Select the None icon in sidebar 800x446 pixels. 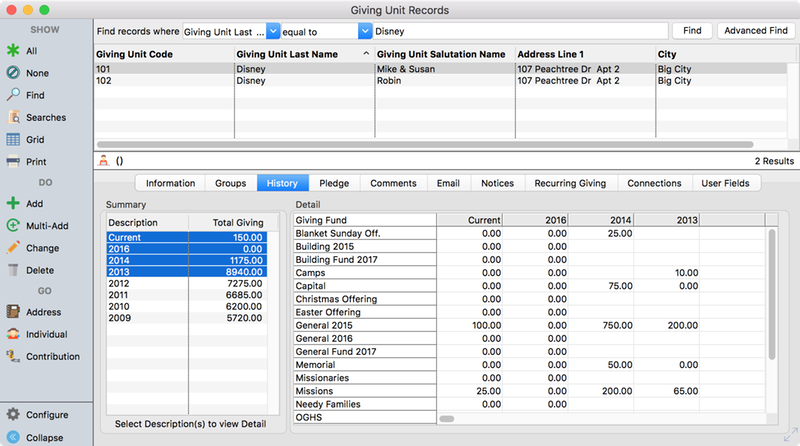(13, 72)
